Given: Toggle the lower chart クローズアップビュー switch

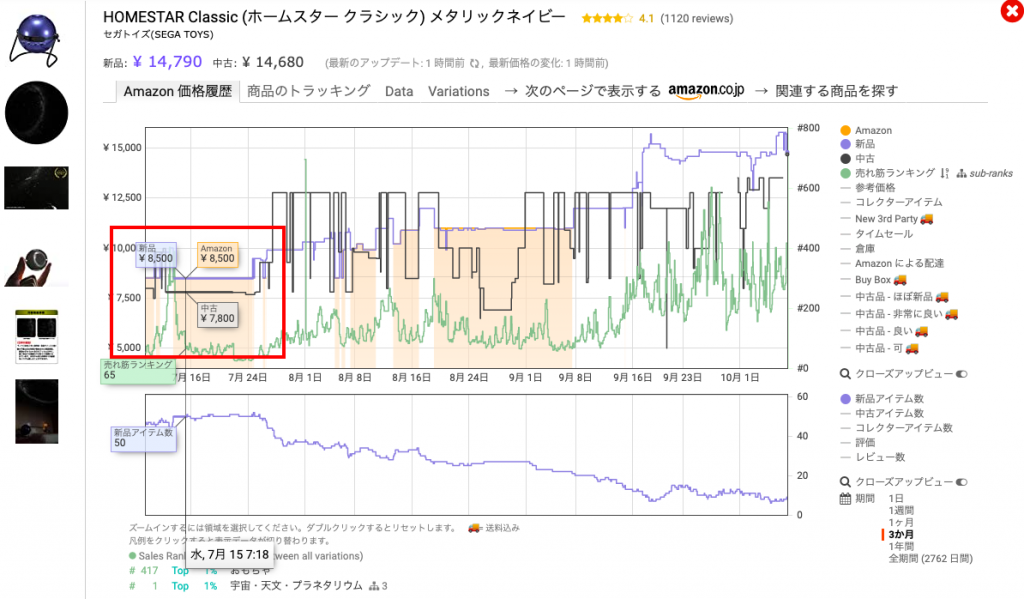Looking at the screenshot, I should pos(962,481).
